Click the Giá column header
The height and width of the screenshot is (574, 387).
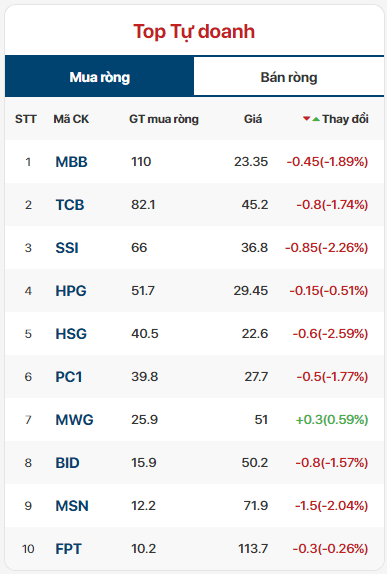[x=253, y=119]
